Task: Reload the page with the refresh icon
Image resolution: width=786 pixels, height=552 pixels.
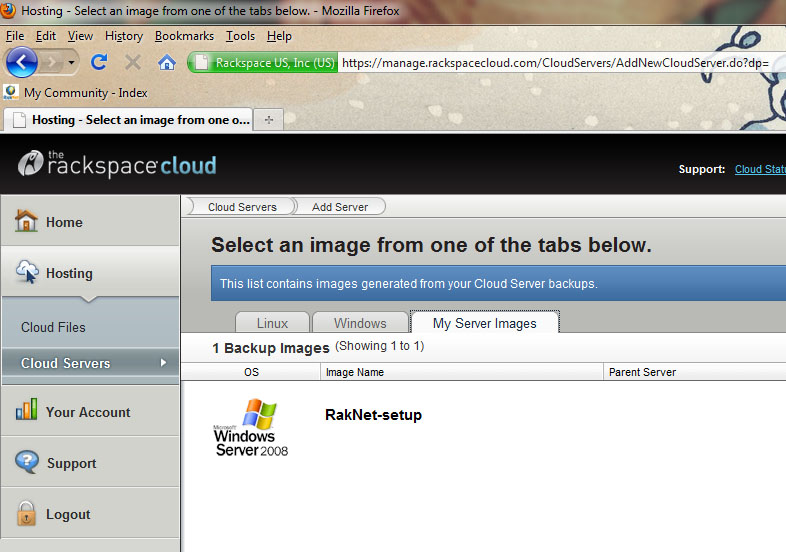Action: [x=99, y=62]
